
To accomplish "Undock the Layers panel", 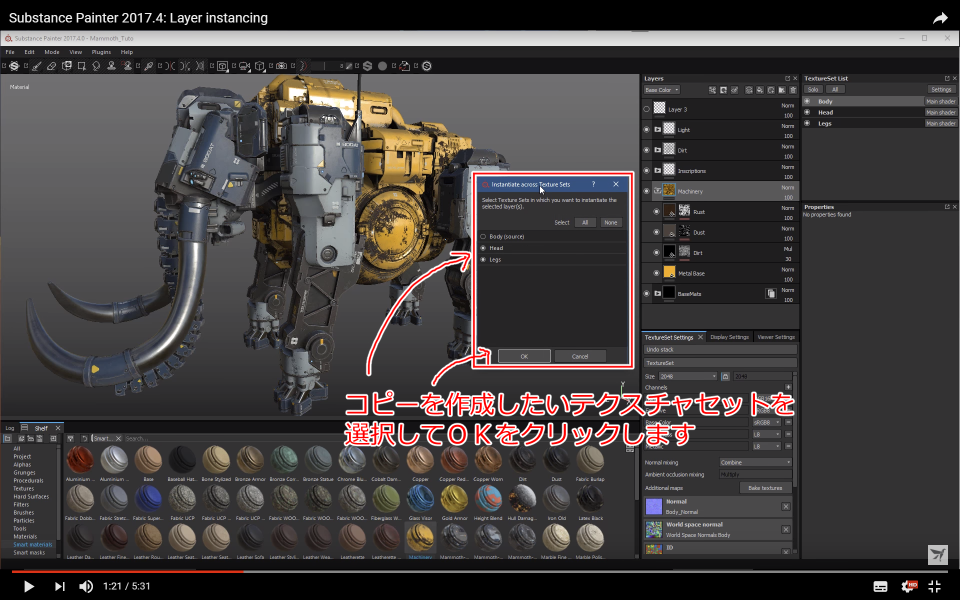I will 787,78.
